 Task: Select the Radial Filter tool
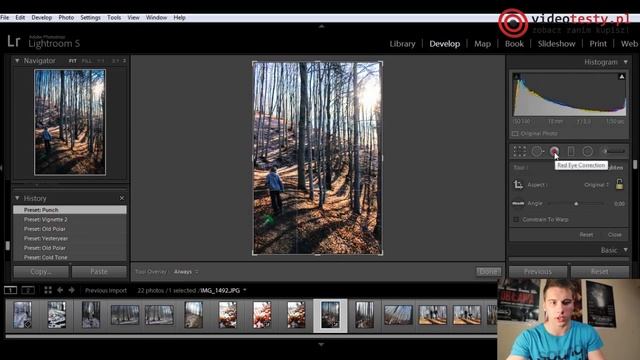[587, 151]
